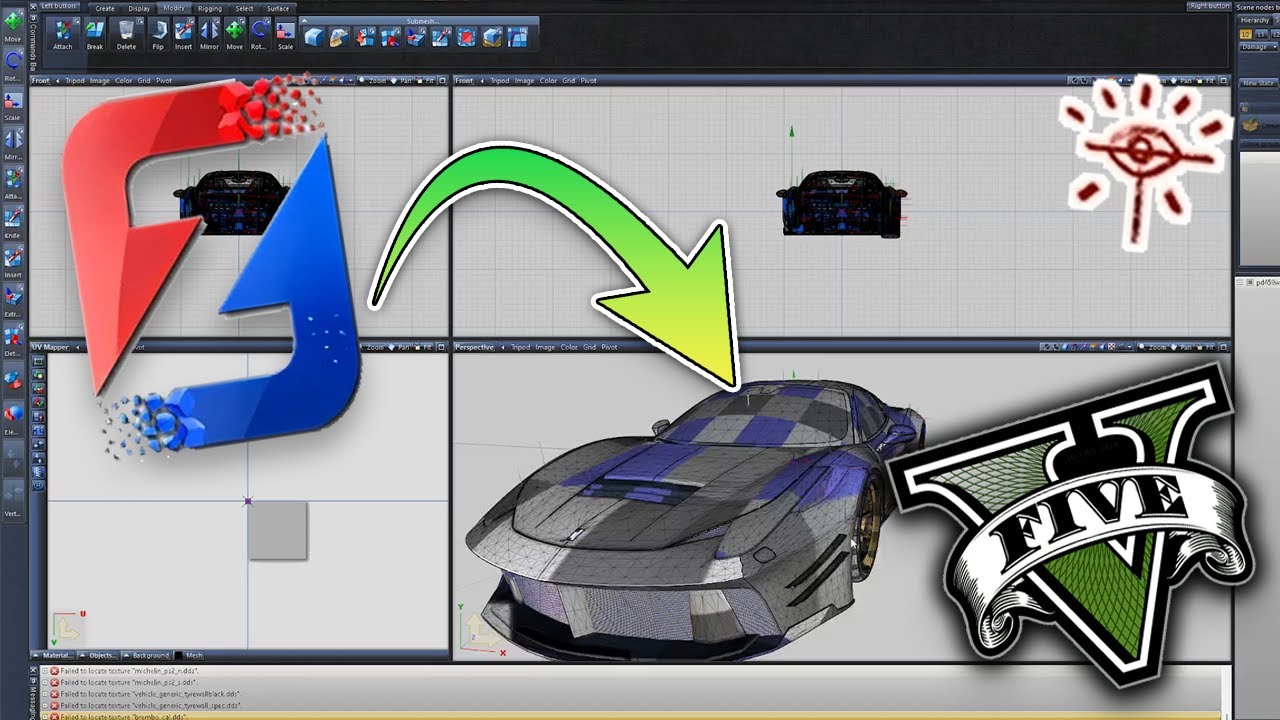Choose Scale in the left sidebar
Image resolution: width=1280 pixels, height=720 pixels.
[x=13, y=106]
